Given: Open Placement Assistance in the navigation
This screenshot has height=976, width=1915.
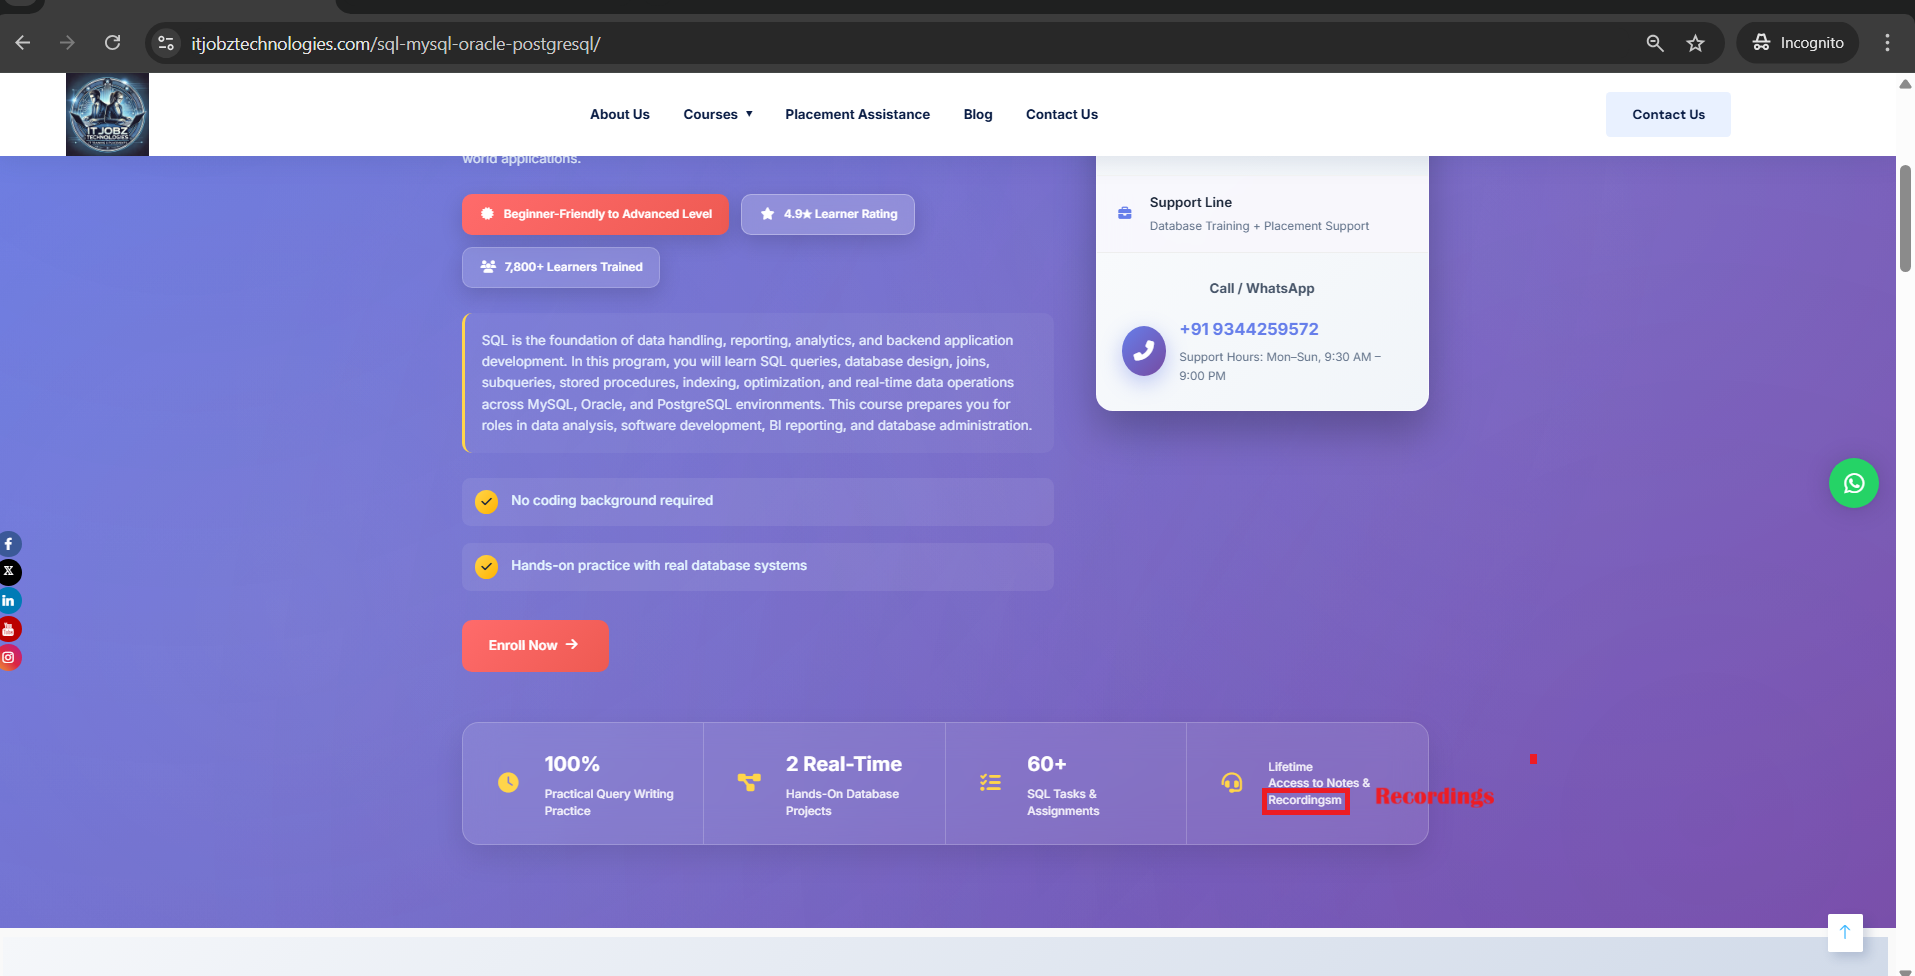Looking at the screenshot, I should pyautogui.click(x=857, y=115).
